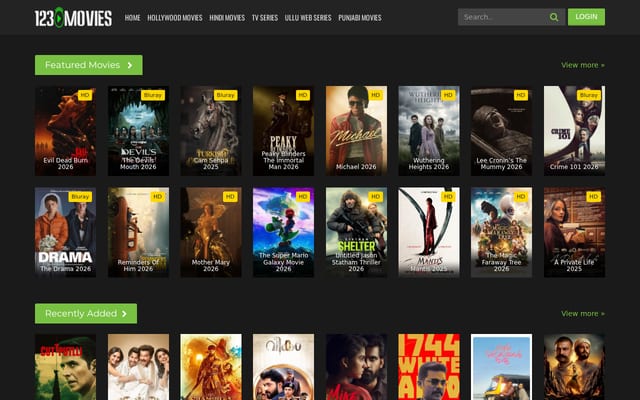This screenshot has width=640, height=400.
Task: Click Bluray badge on The Drama
Action: [x=80, y=197]
